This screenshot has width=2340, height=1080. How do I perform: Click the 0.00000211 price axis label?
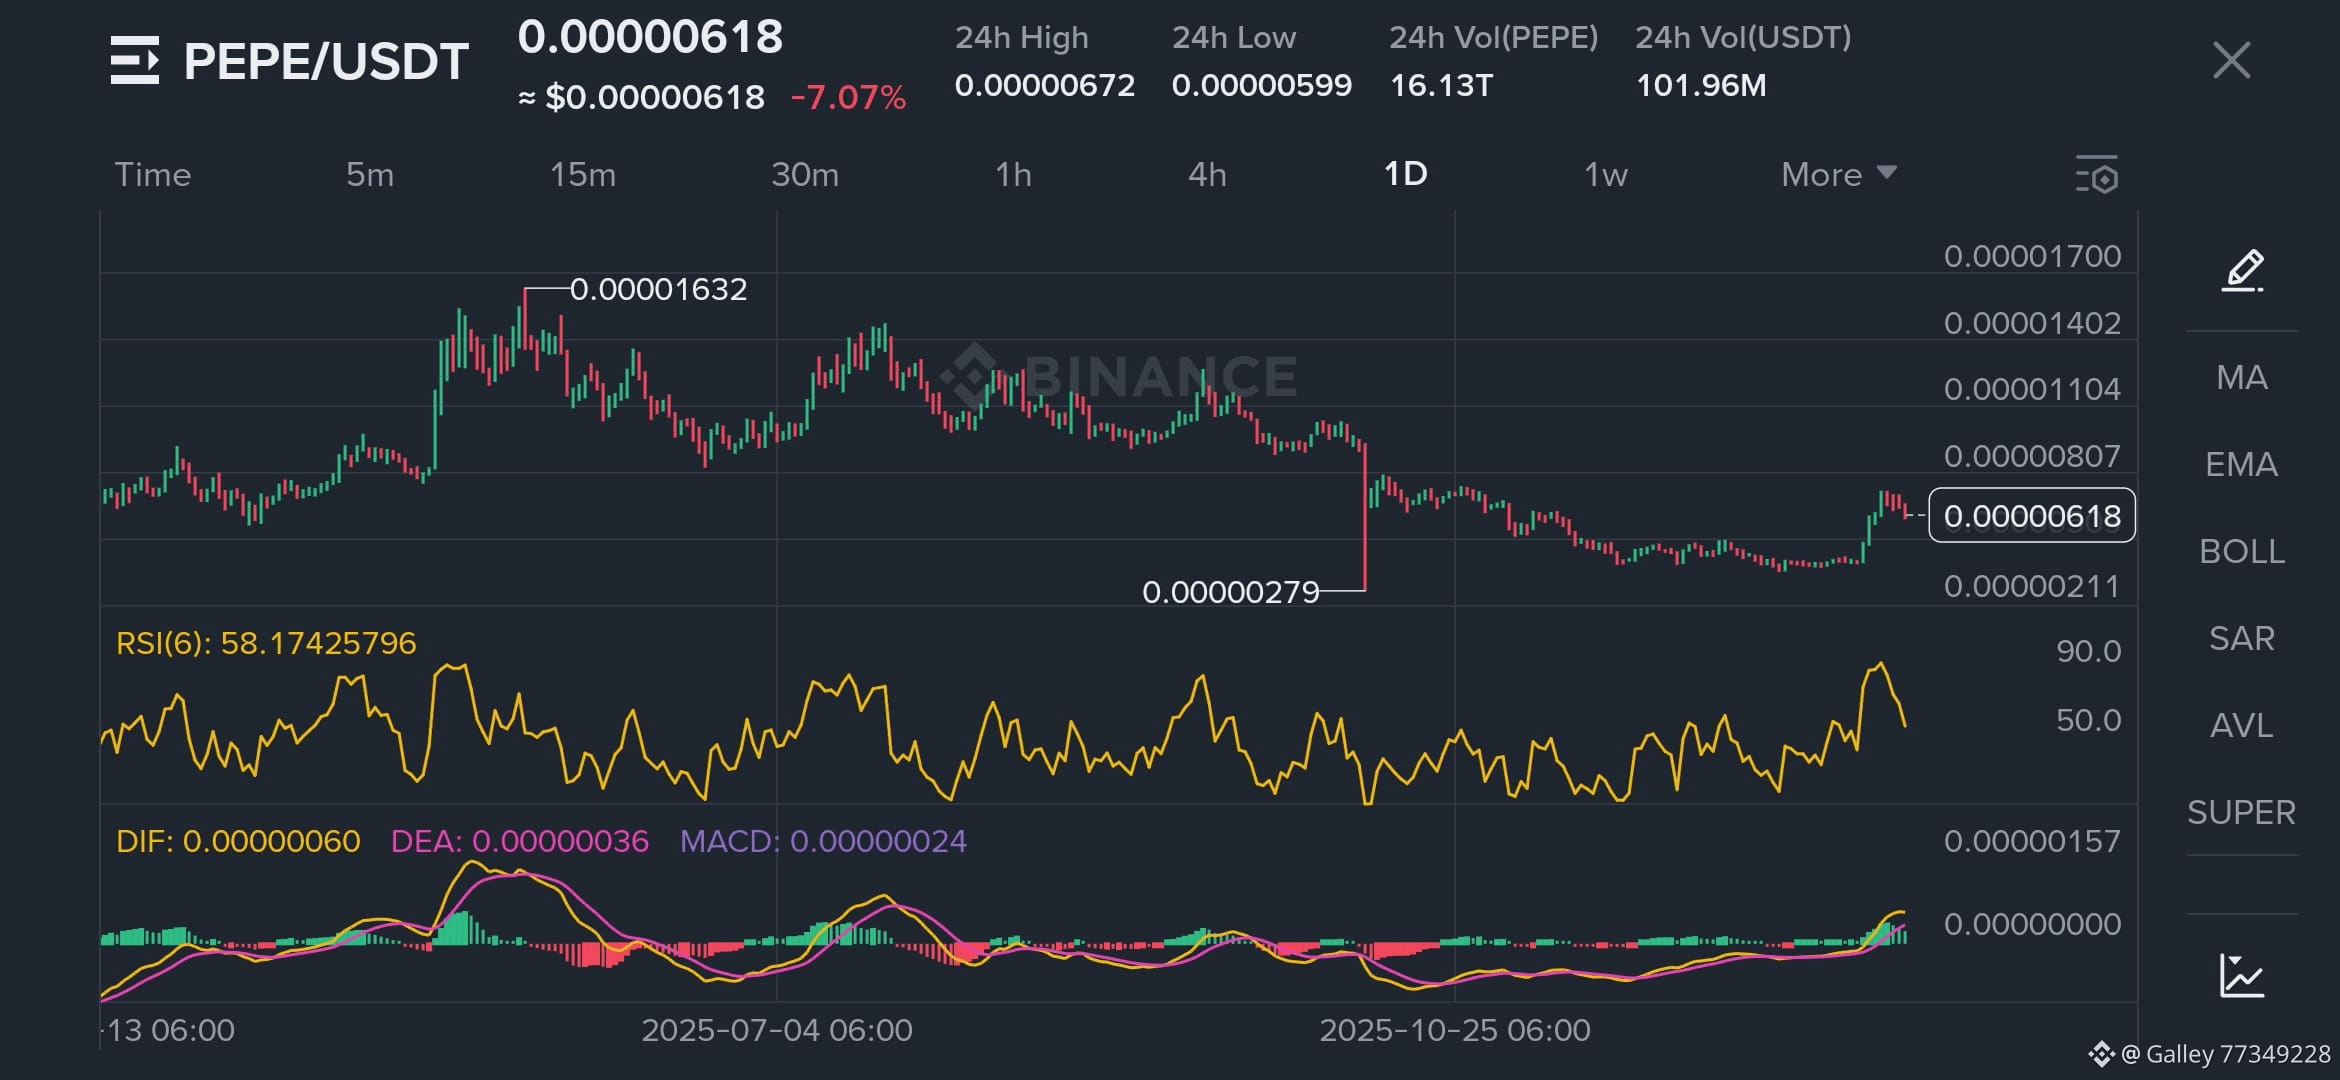pos(2032,586)
